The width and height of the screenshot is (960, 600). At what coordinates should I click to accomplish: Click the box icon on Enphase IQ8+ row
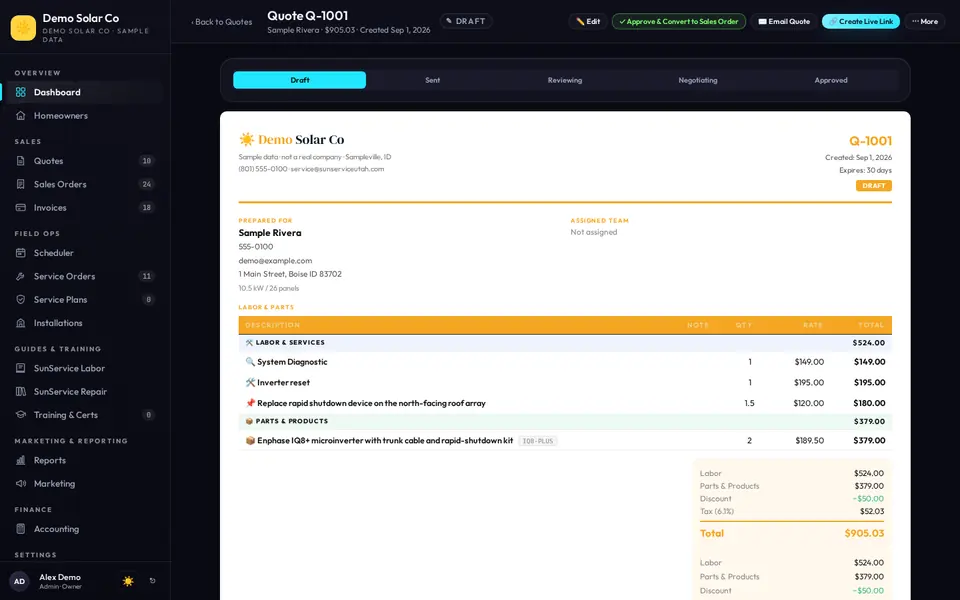click(x=250, y=440)
